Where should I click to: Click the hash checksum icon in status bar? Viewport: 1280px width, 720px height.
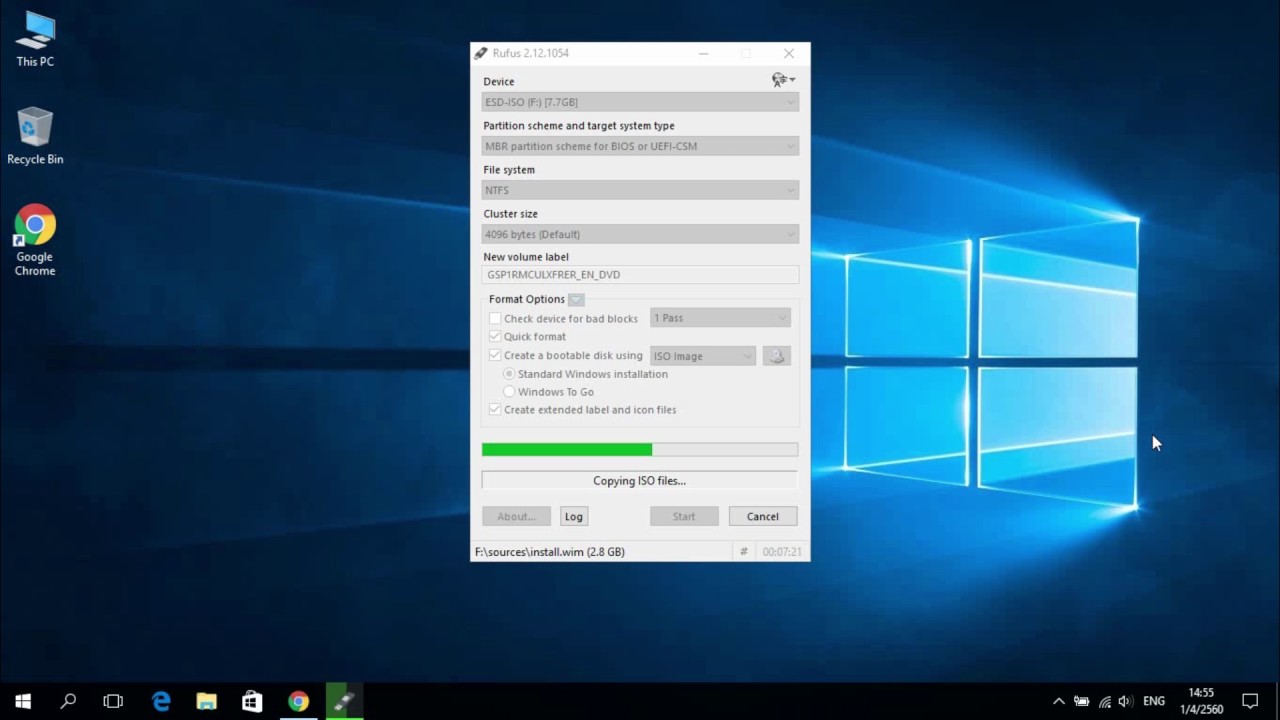coord(743,552)
